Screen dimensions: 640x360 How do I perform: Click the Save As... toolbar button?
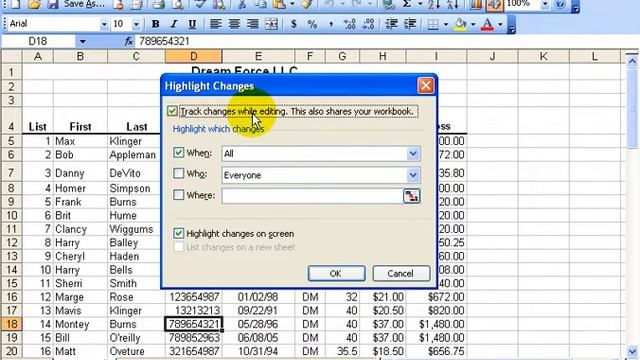tap(84, 4)
